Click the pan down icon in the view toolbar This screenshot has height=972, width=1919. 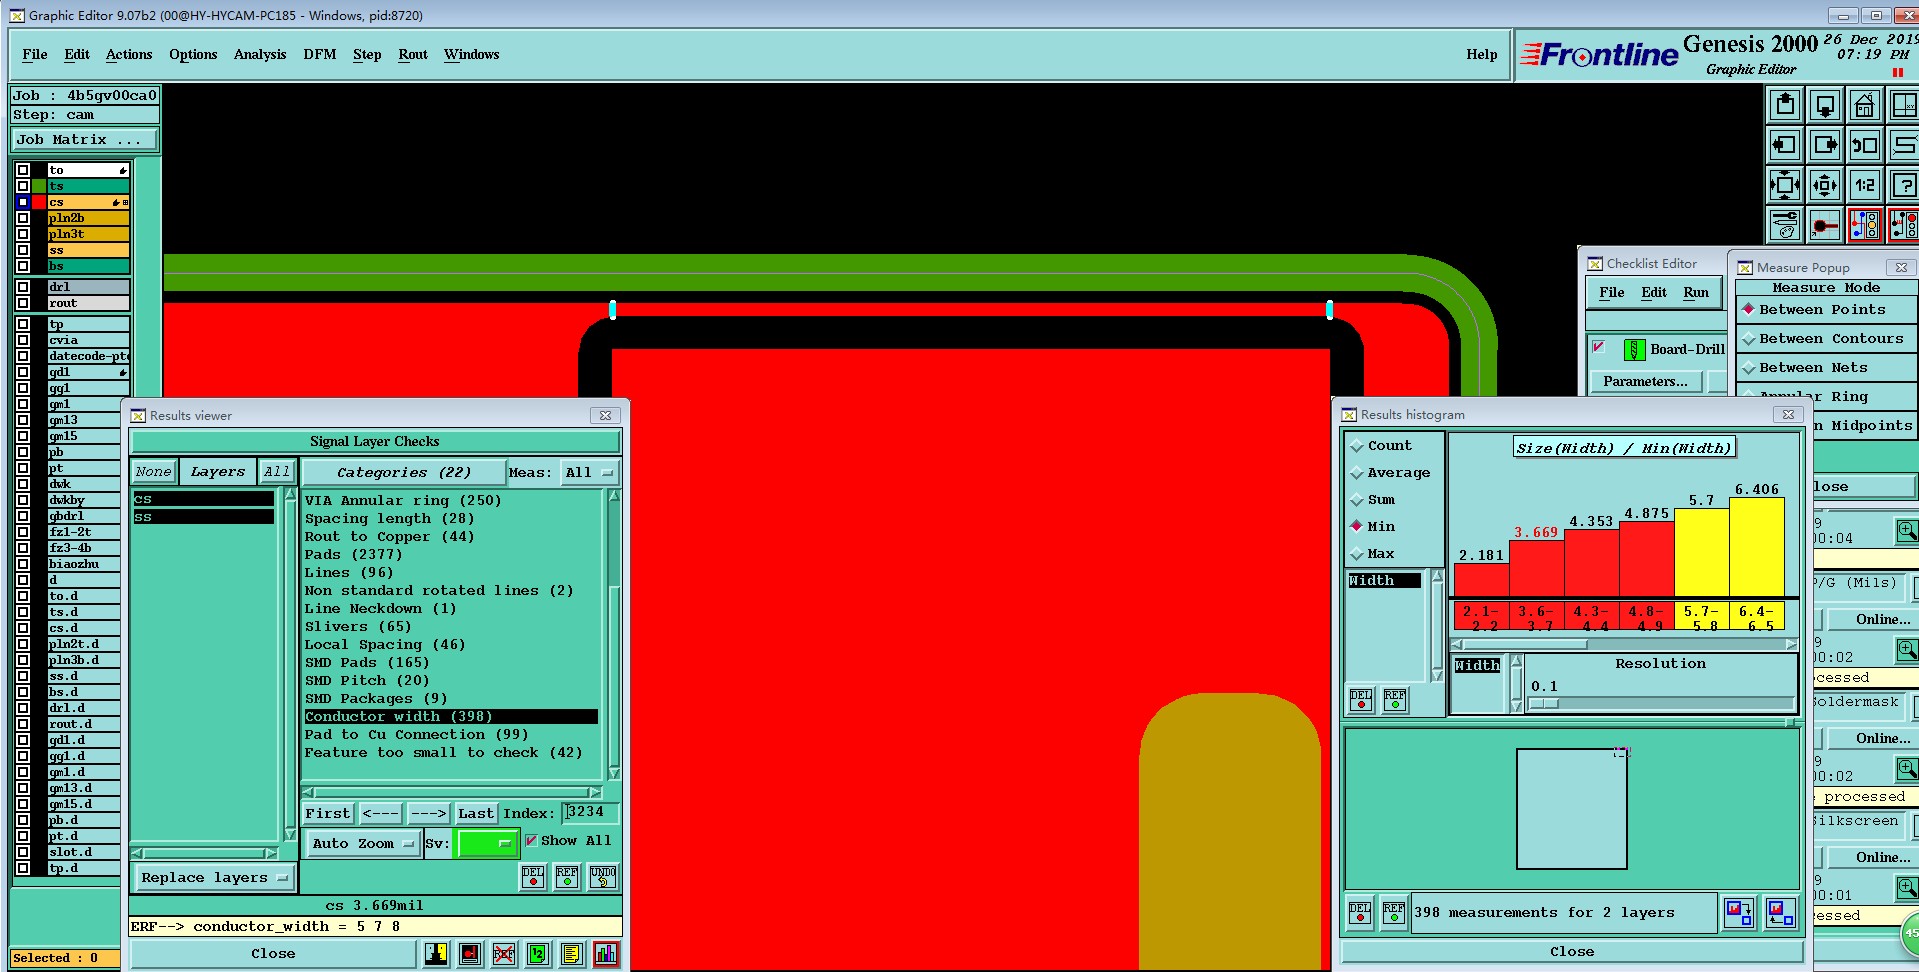pos(1825,105)
